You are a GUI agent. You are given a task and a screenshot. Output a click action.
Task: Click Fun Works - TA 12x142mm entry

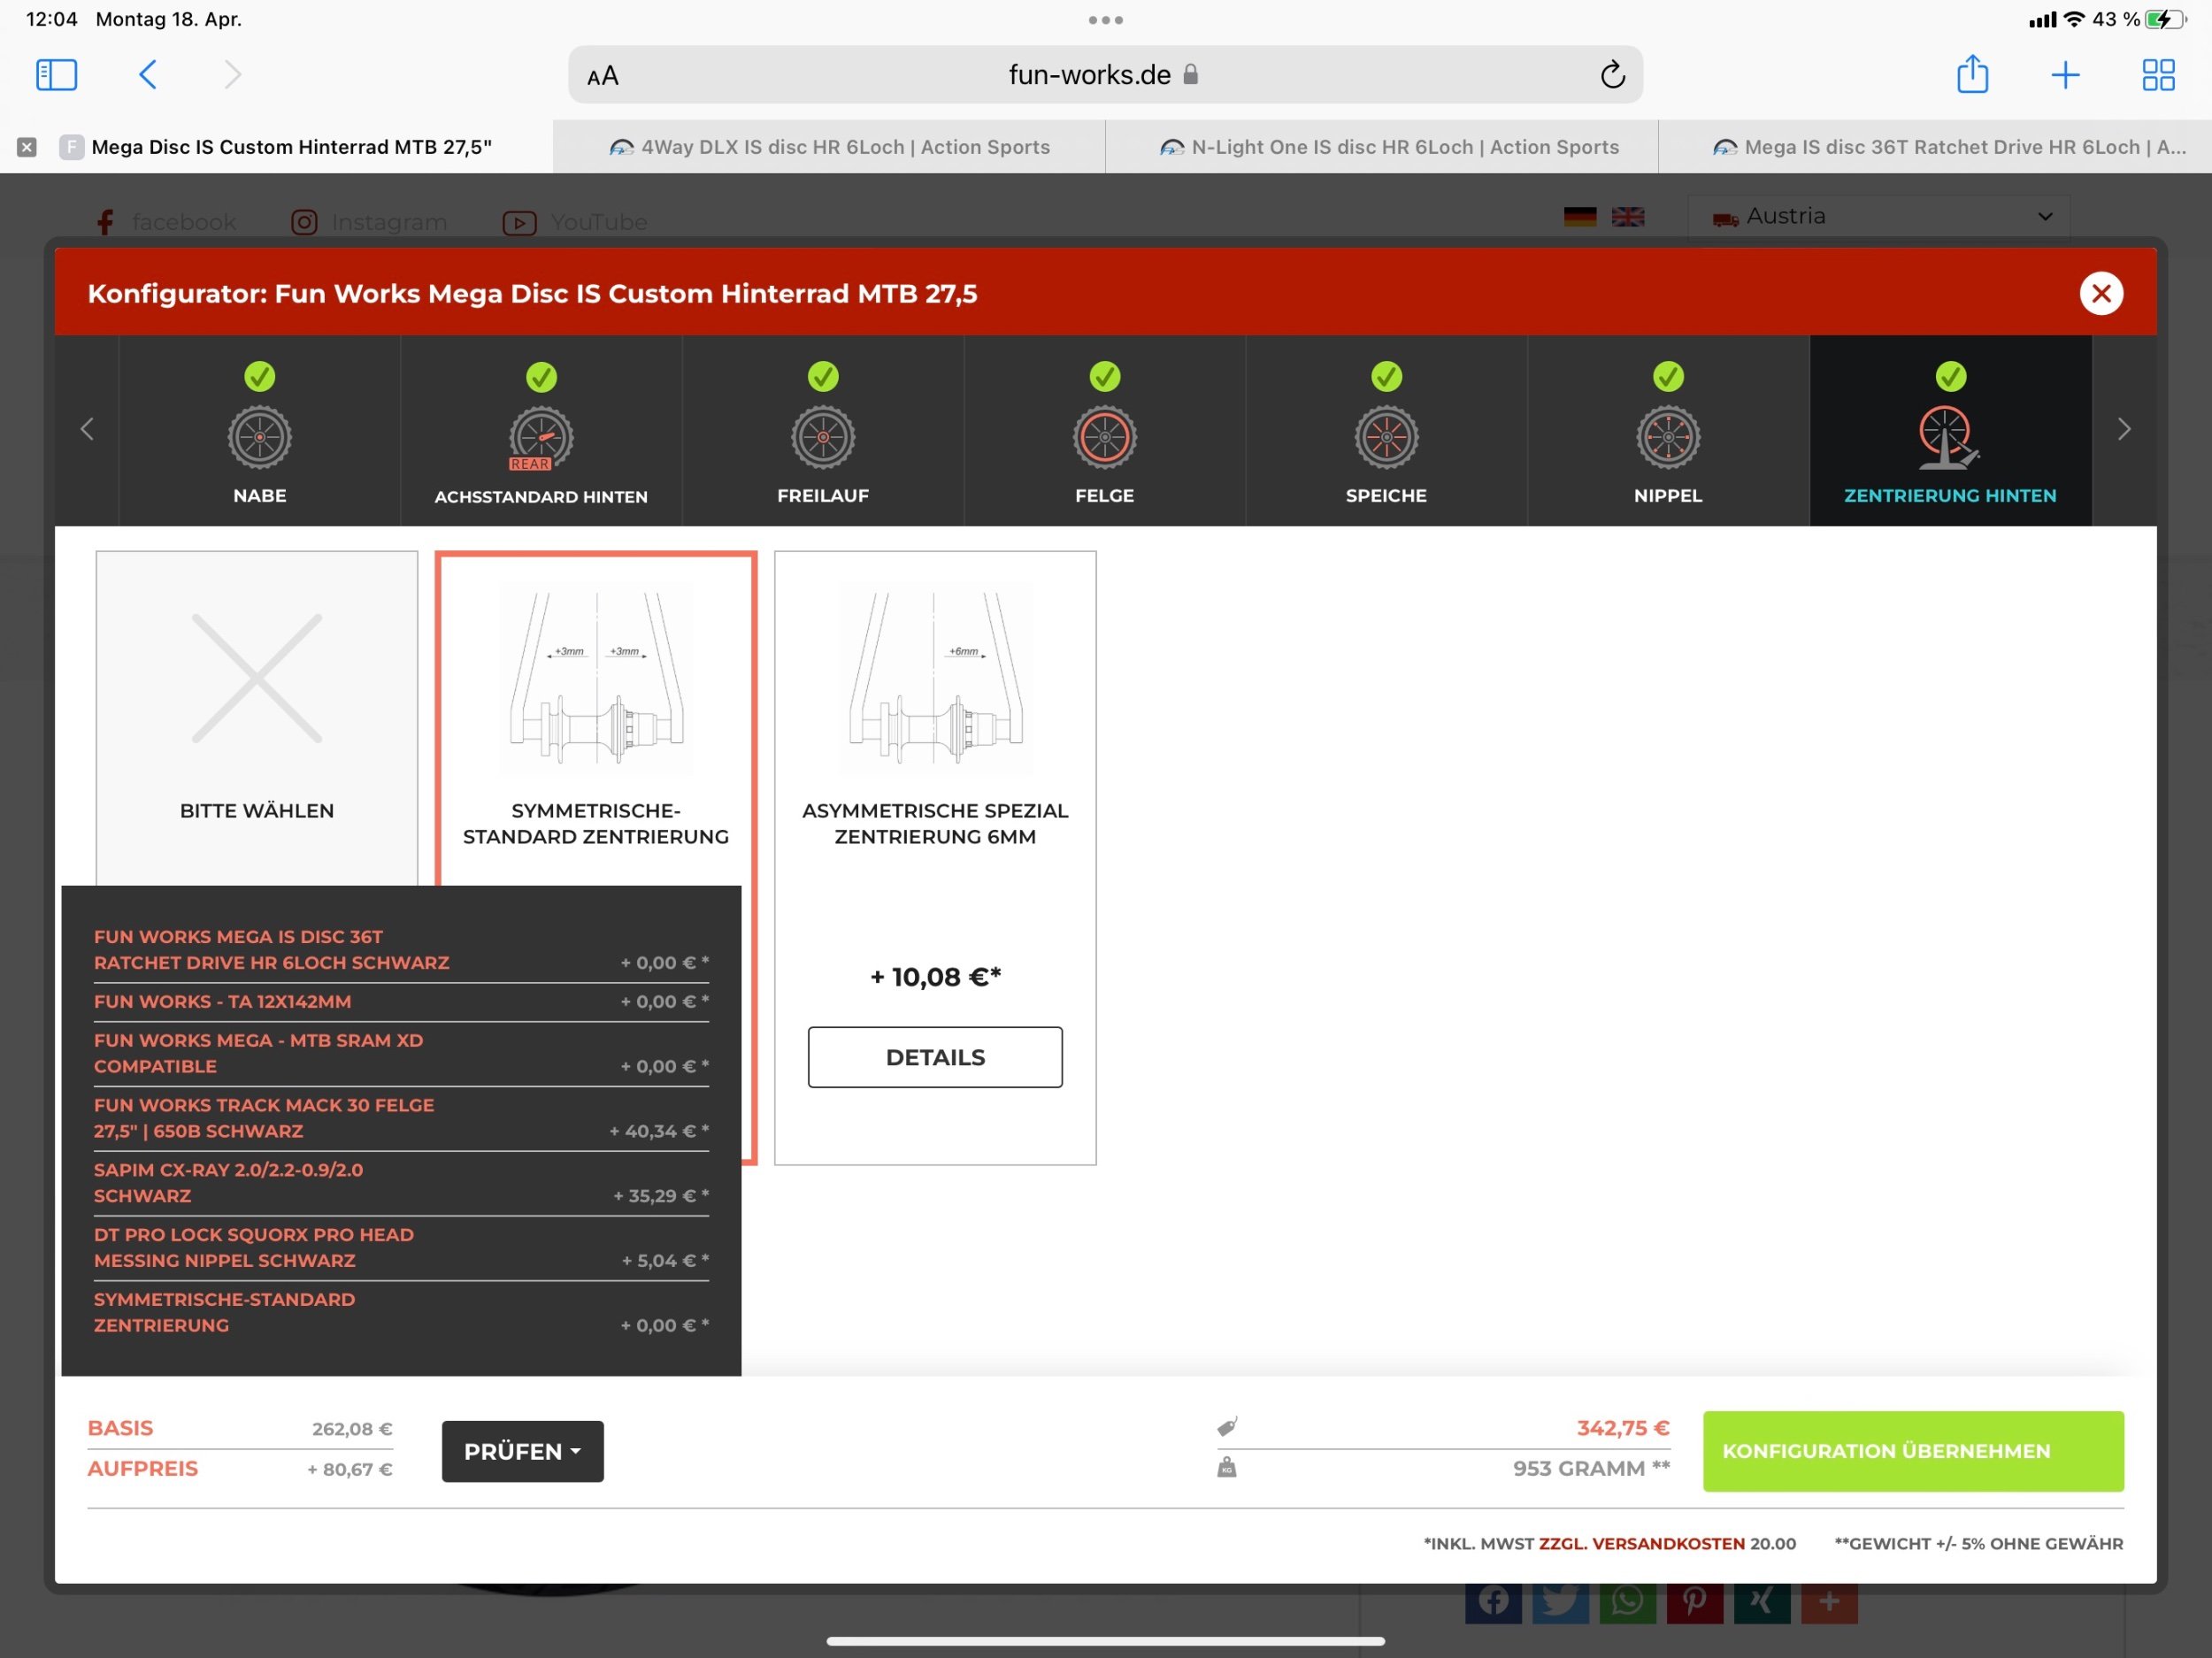pyautogui.click(x=401, y=1002)
